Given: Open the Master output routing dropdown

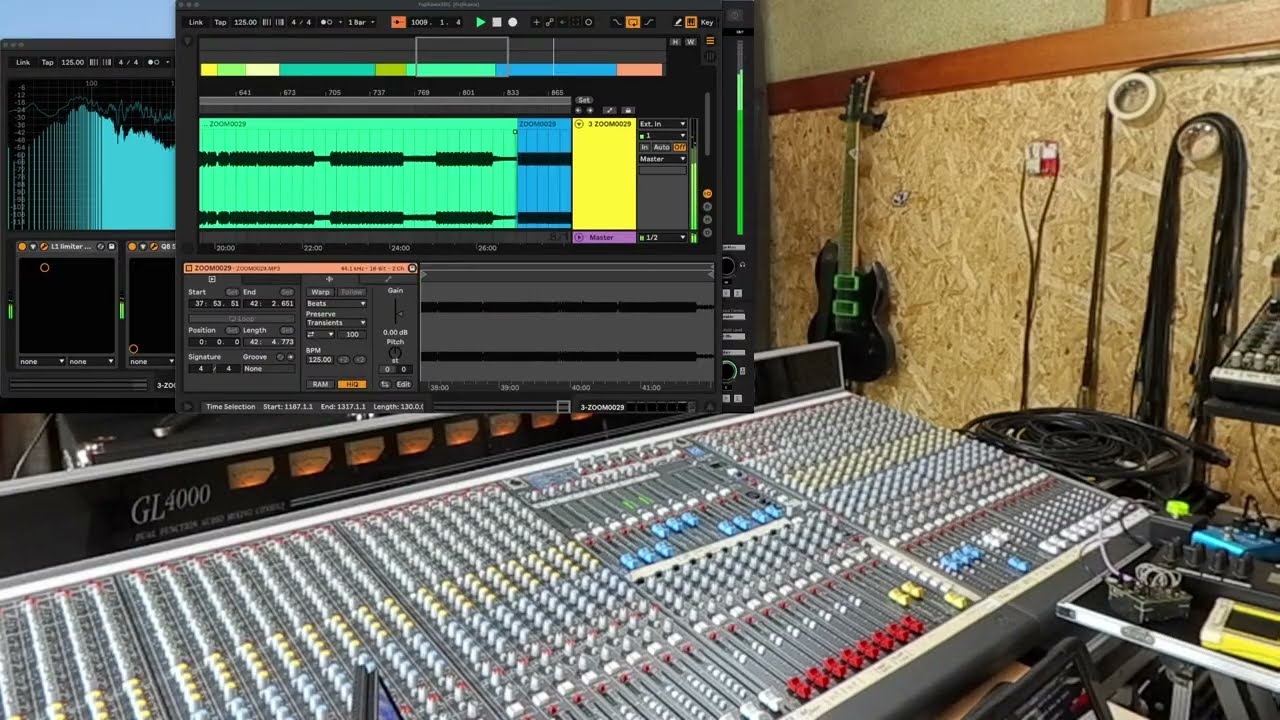Looking at the screenshot, I should (x=663, y=159).
